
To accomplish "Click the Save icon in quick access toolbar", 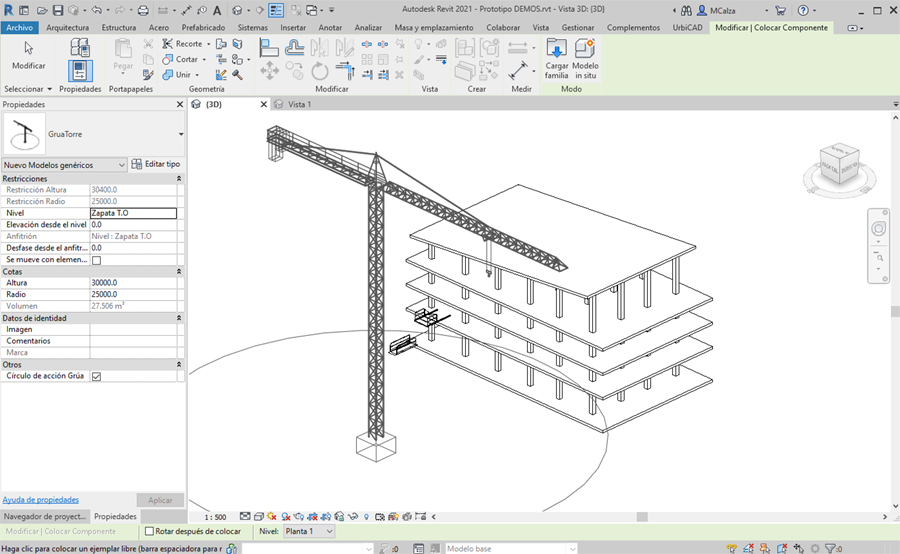I will (57, 10).
